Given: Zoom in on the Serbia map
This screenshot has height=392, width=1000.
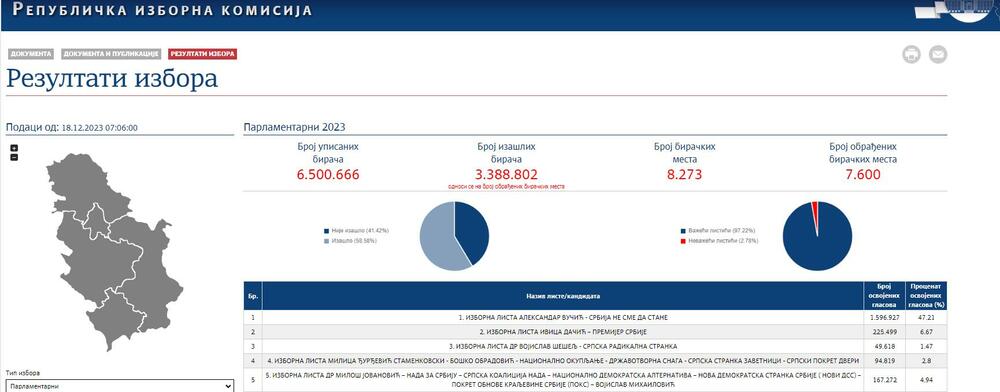Looking at the screenshot, I should click(14, 149).
